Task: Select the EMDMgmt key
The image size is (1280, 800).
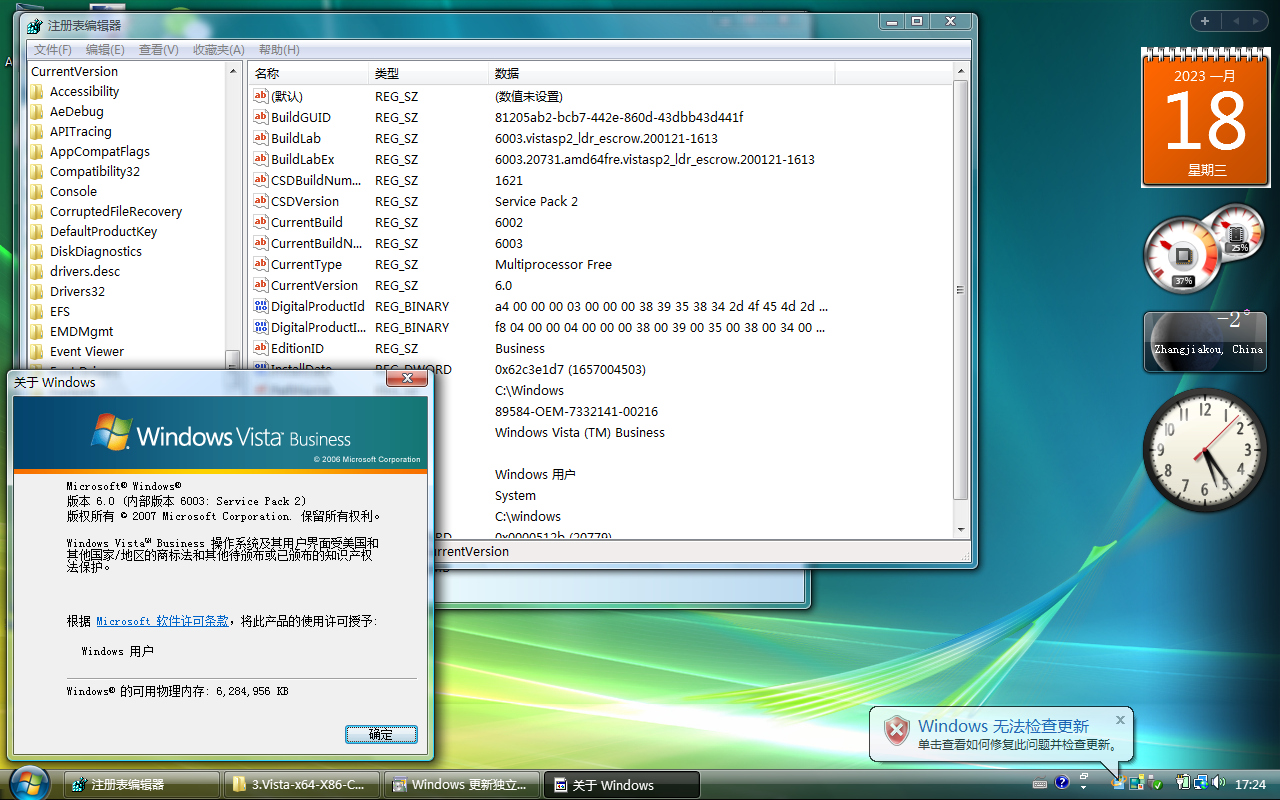Action: 82,331
